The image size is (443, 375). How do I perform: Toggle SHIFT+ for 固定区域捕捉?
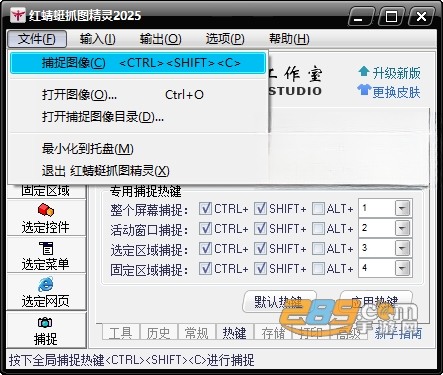[260, 269]
